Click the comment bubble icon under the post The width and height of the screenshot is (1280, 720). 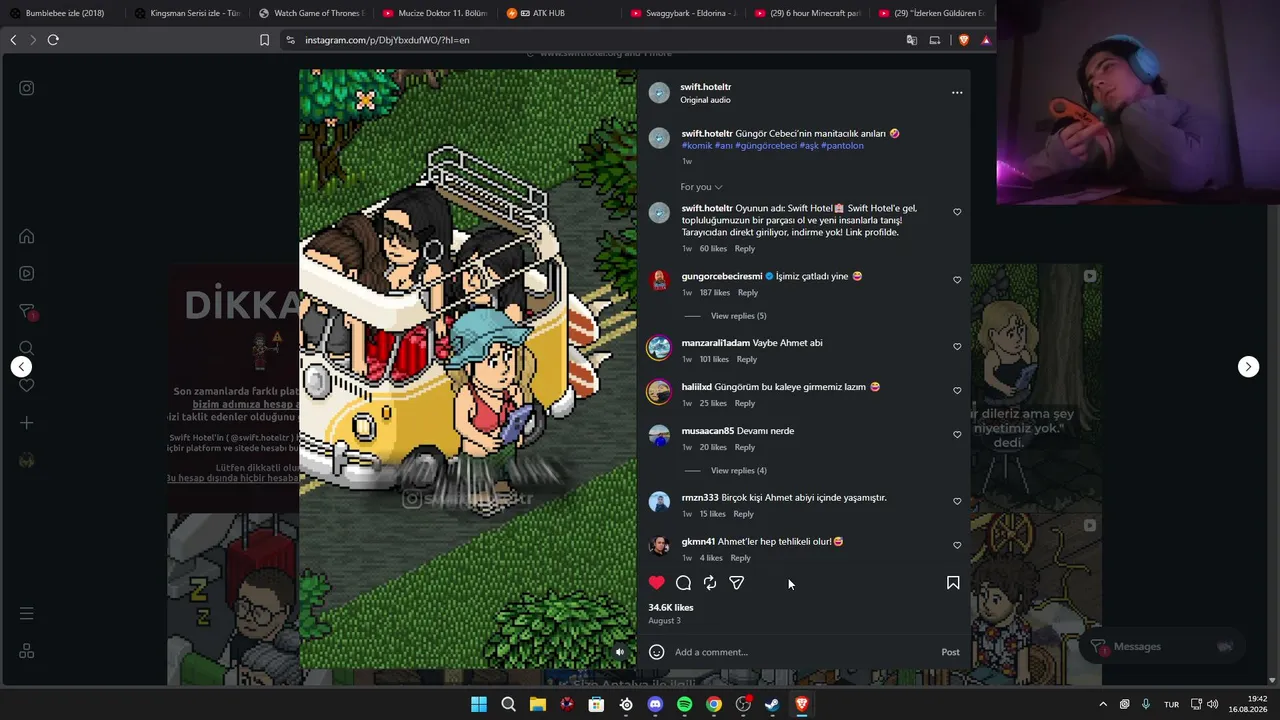click(x=683, y=583)
